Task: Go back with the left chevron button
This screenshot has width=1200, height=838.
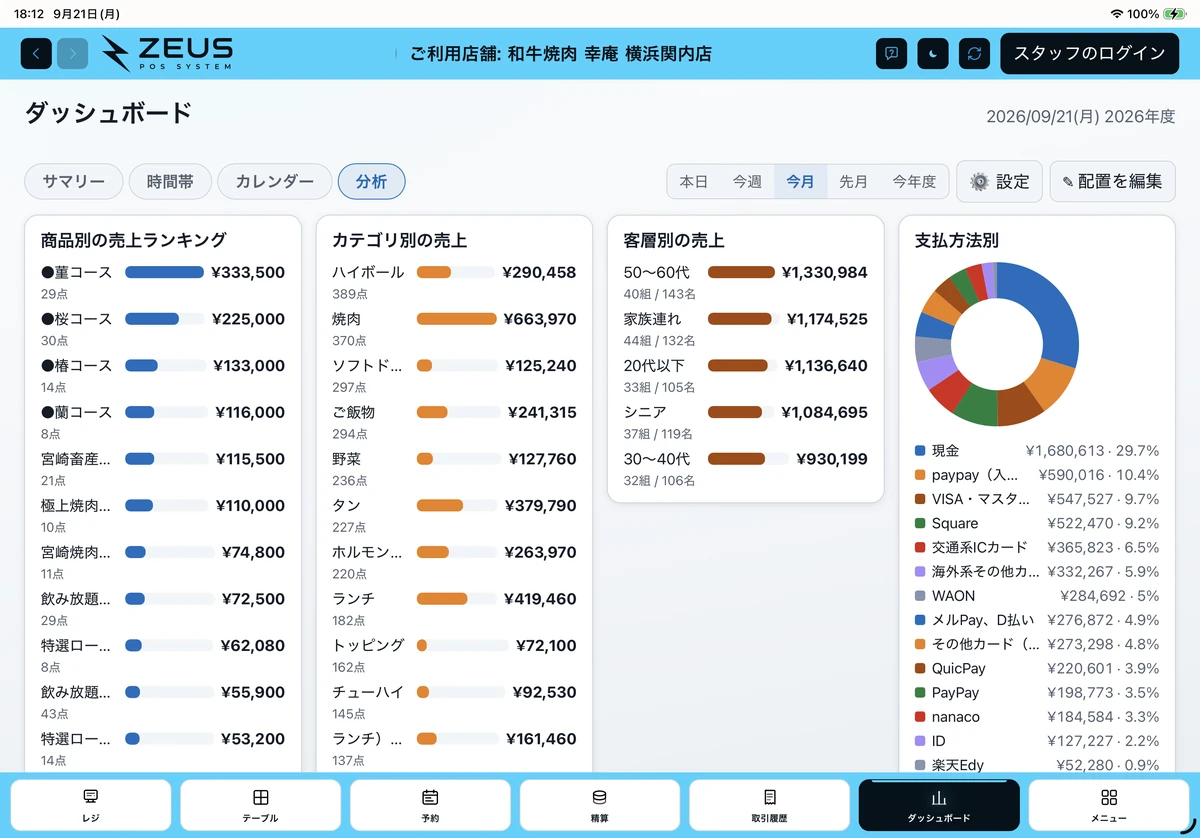Action: (36, 53)
